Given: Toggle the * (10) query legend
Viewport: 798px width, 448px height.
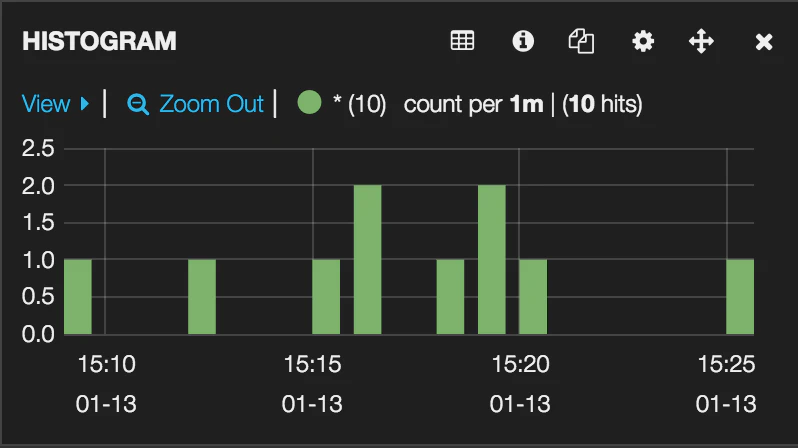Looking at the screenshot, I should tap(359, 104).
